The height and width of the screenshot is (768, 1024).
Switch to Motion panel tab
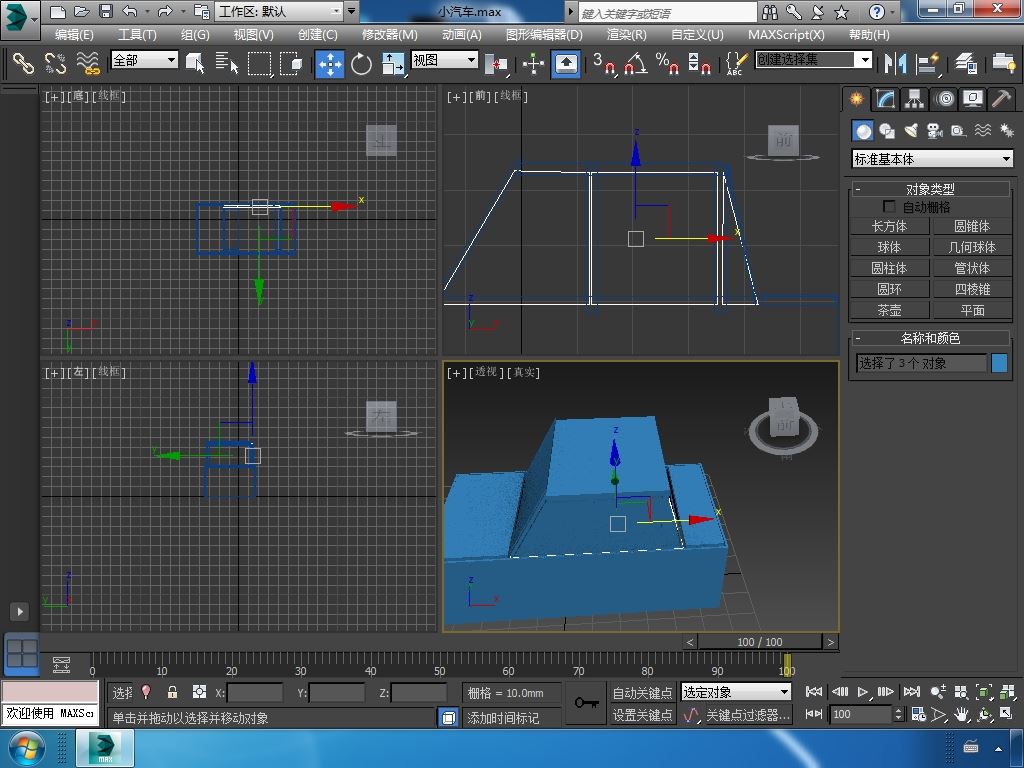(944, 99)
